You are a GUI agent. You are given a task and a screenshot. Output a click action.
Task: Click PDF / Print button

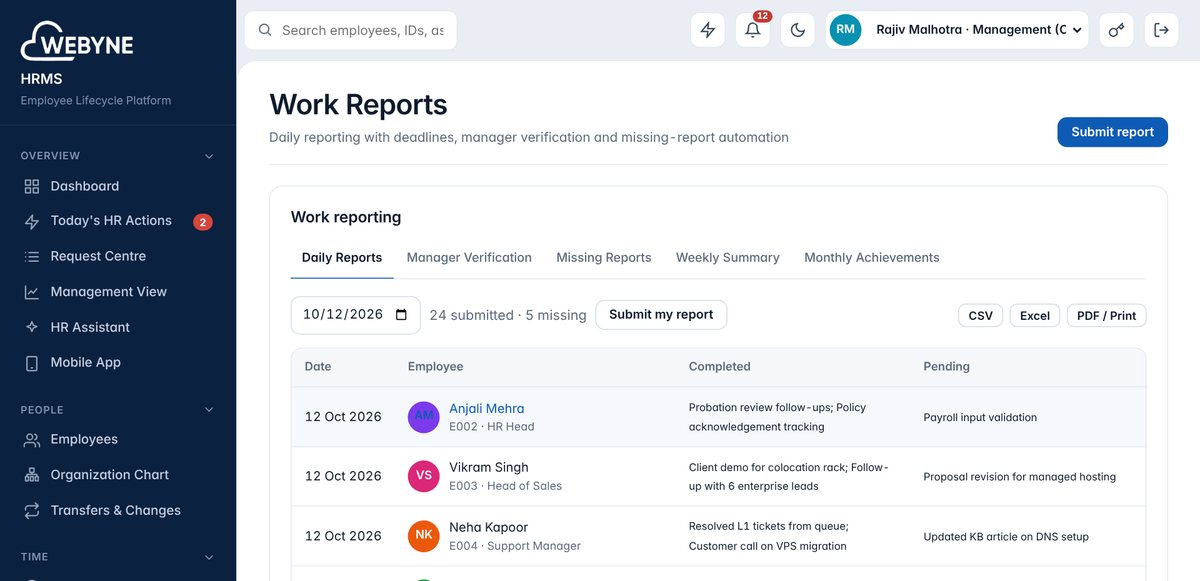(1107, 316)
